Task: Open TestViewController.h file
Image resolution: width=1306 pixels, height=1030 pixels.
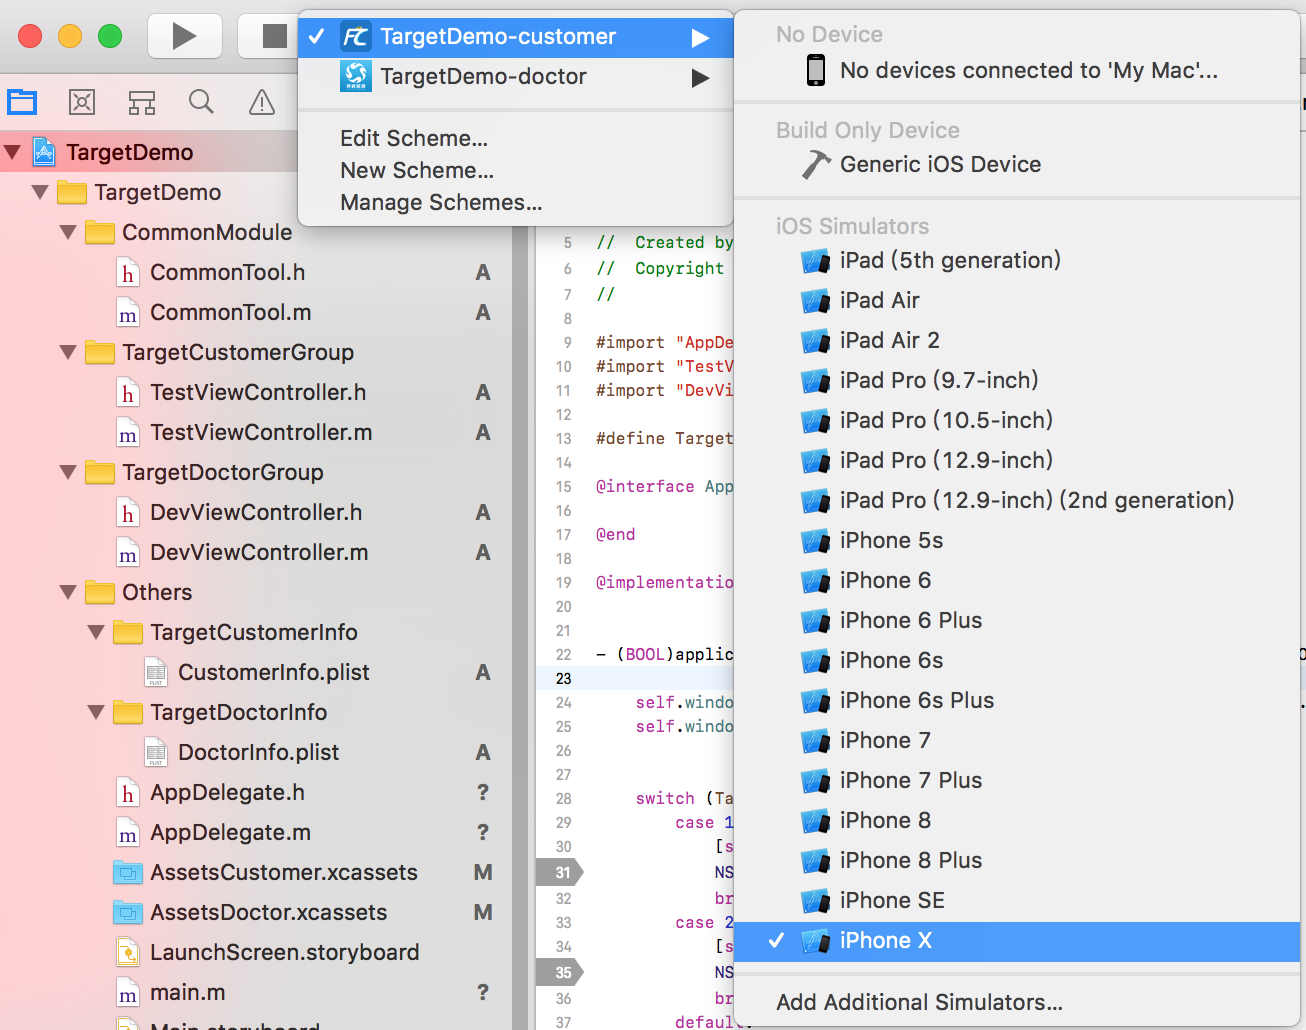Action: point(258,392)
